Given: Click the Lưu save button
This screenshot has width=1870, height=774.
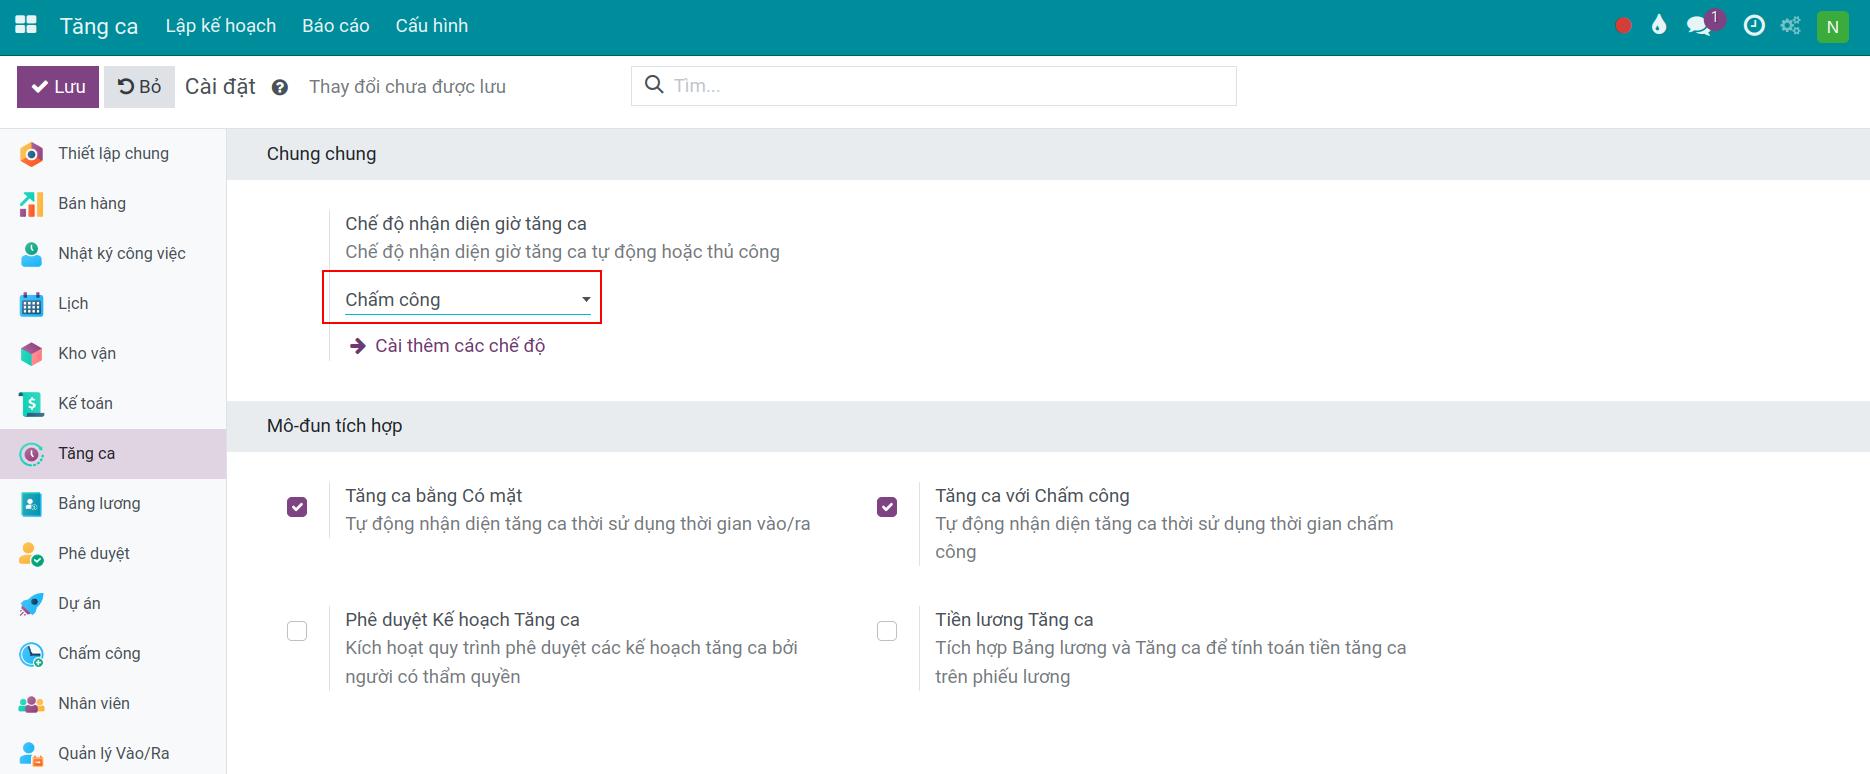Looking at the screenshot, I should (x=58, y=87).
